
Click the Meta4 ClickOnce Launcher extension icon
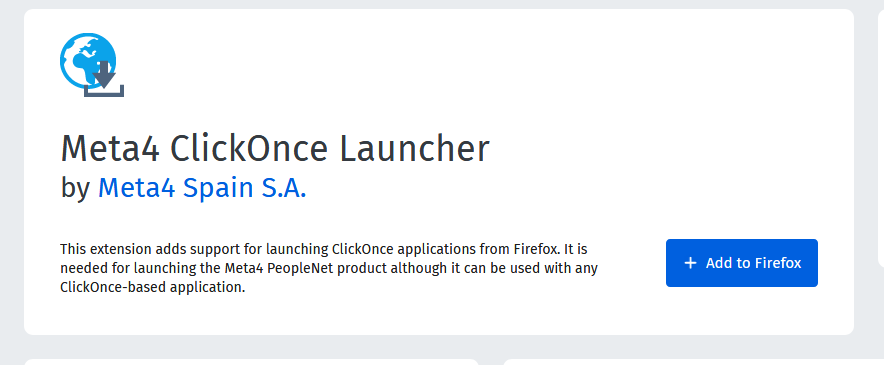pyautogui.click(x=92, y=65)
